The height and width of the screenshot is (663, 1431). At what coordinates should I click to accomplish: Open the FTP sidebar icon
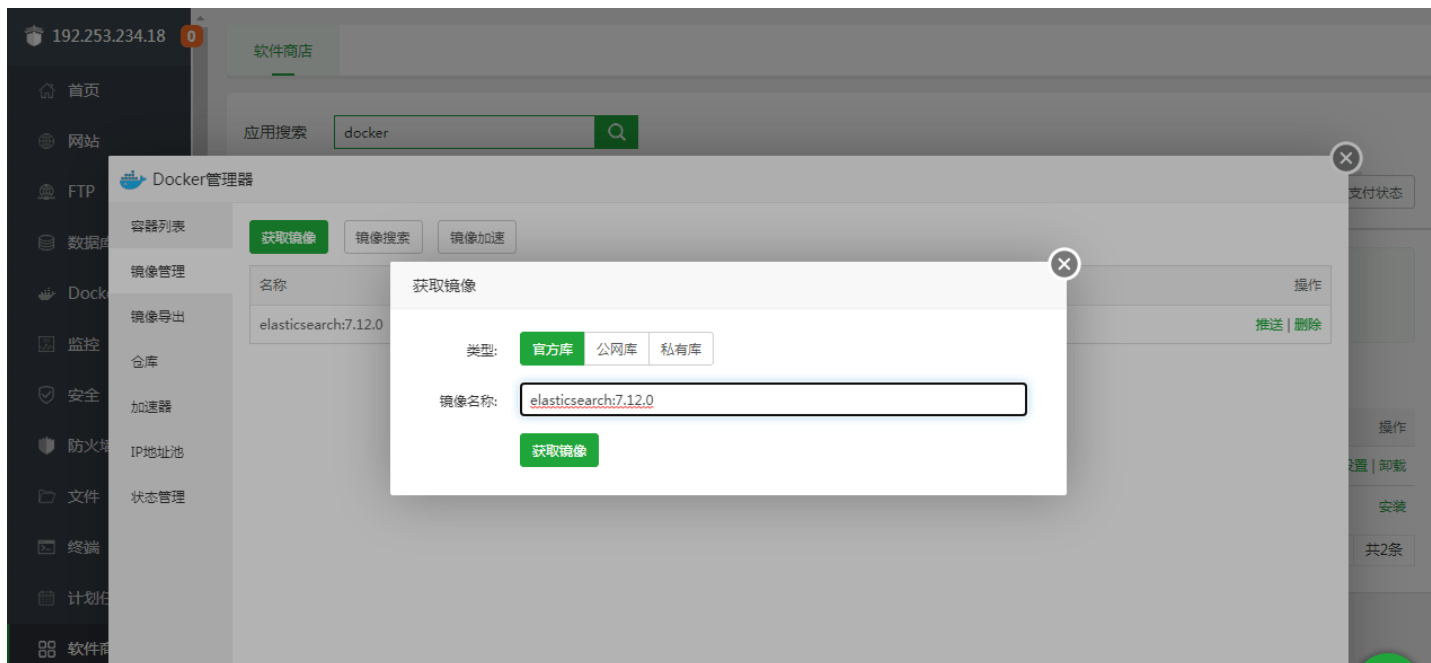click(x=46, y=192)
